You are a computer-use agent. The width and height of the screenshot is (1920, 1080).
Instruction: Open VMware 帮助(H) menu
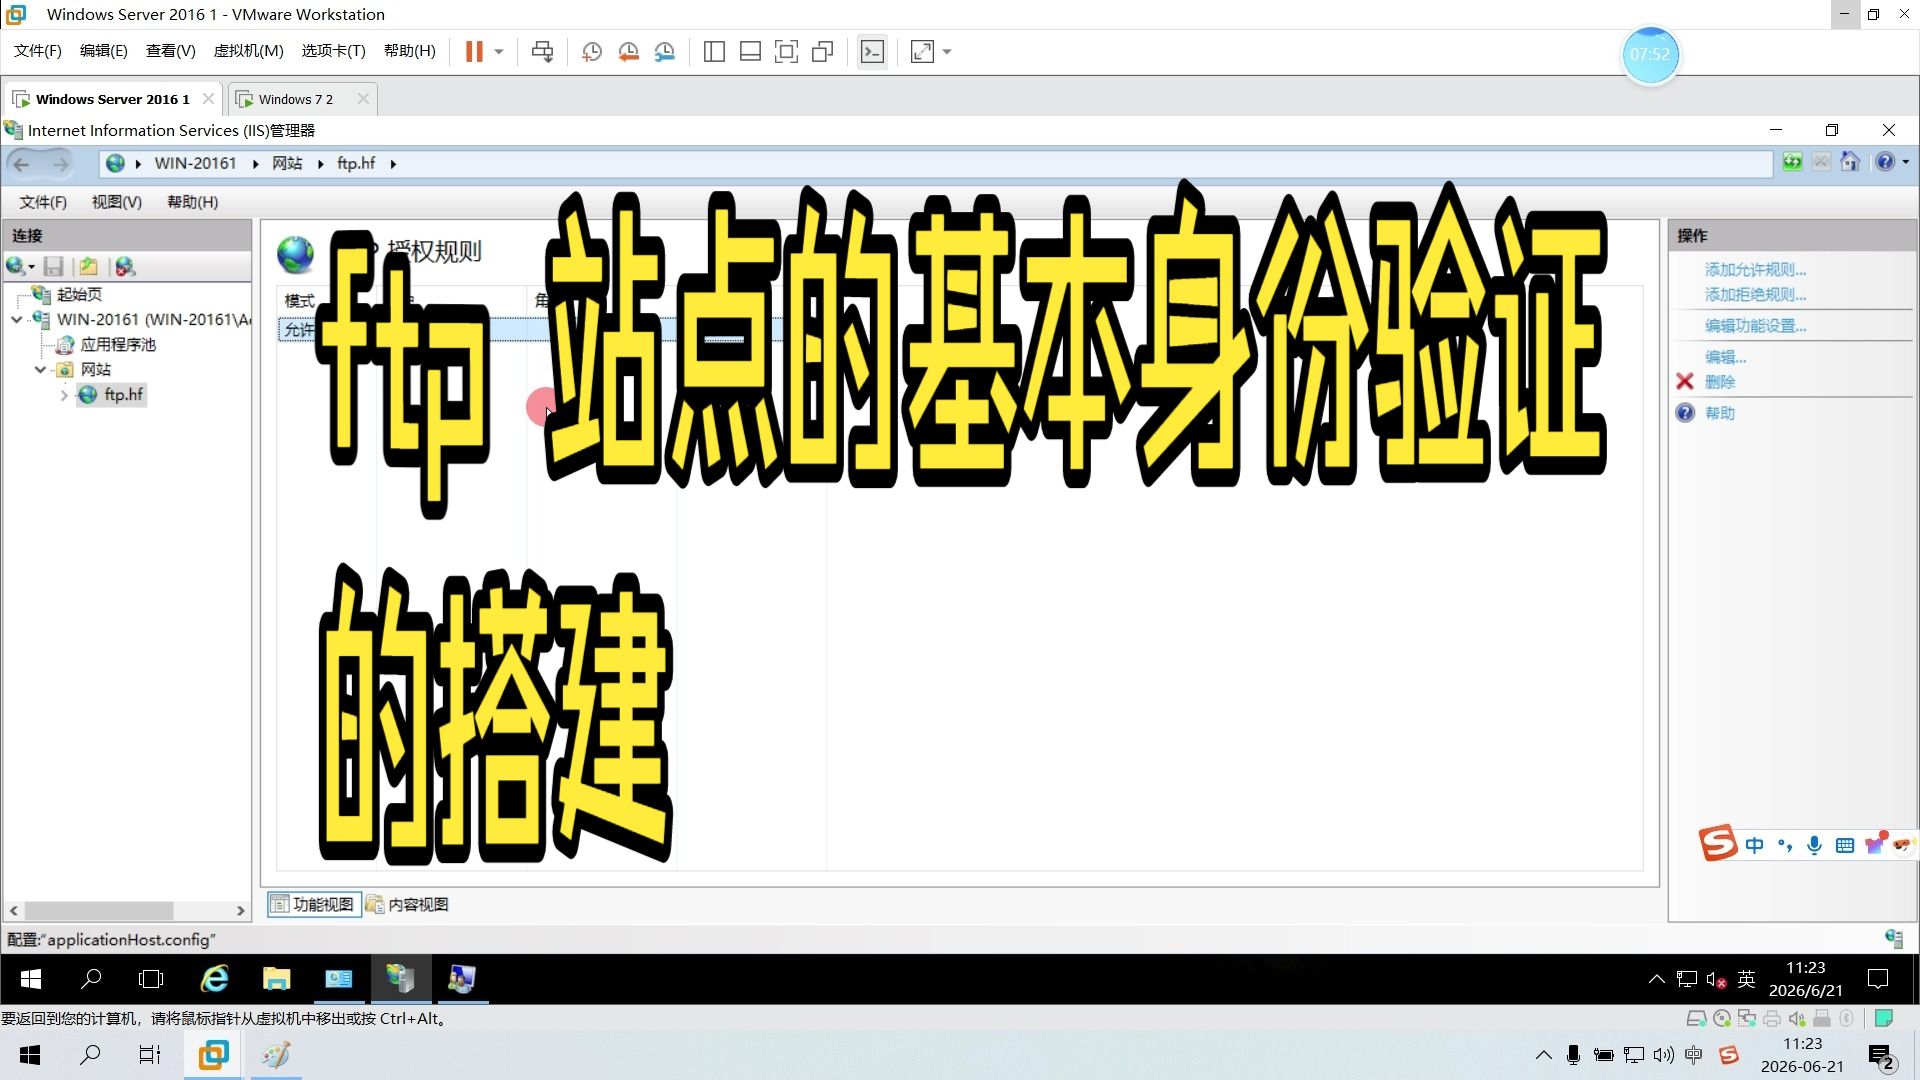click(x=410, y=51)
